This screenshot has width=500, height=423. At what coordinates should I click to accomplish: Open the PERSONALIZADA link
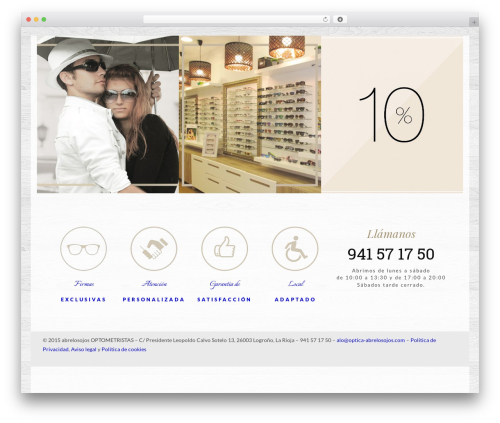pyautogui.click(x=154, y=300)
